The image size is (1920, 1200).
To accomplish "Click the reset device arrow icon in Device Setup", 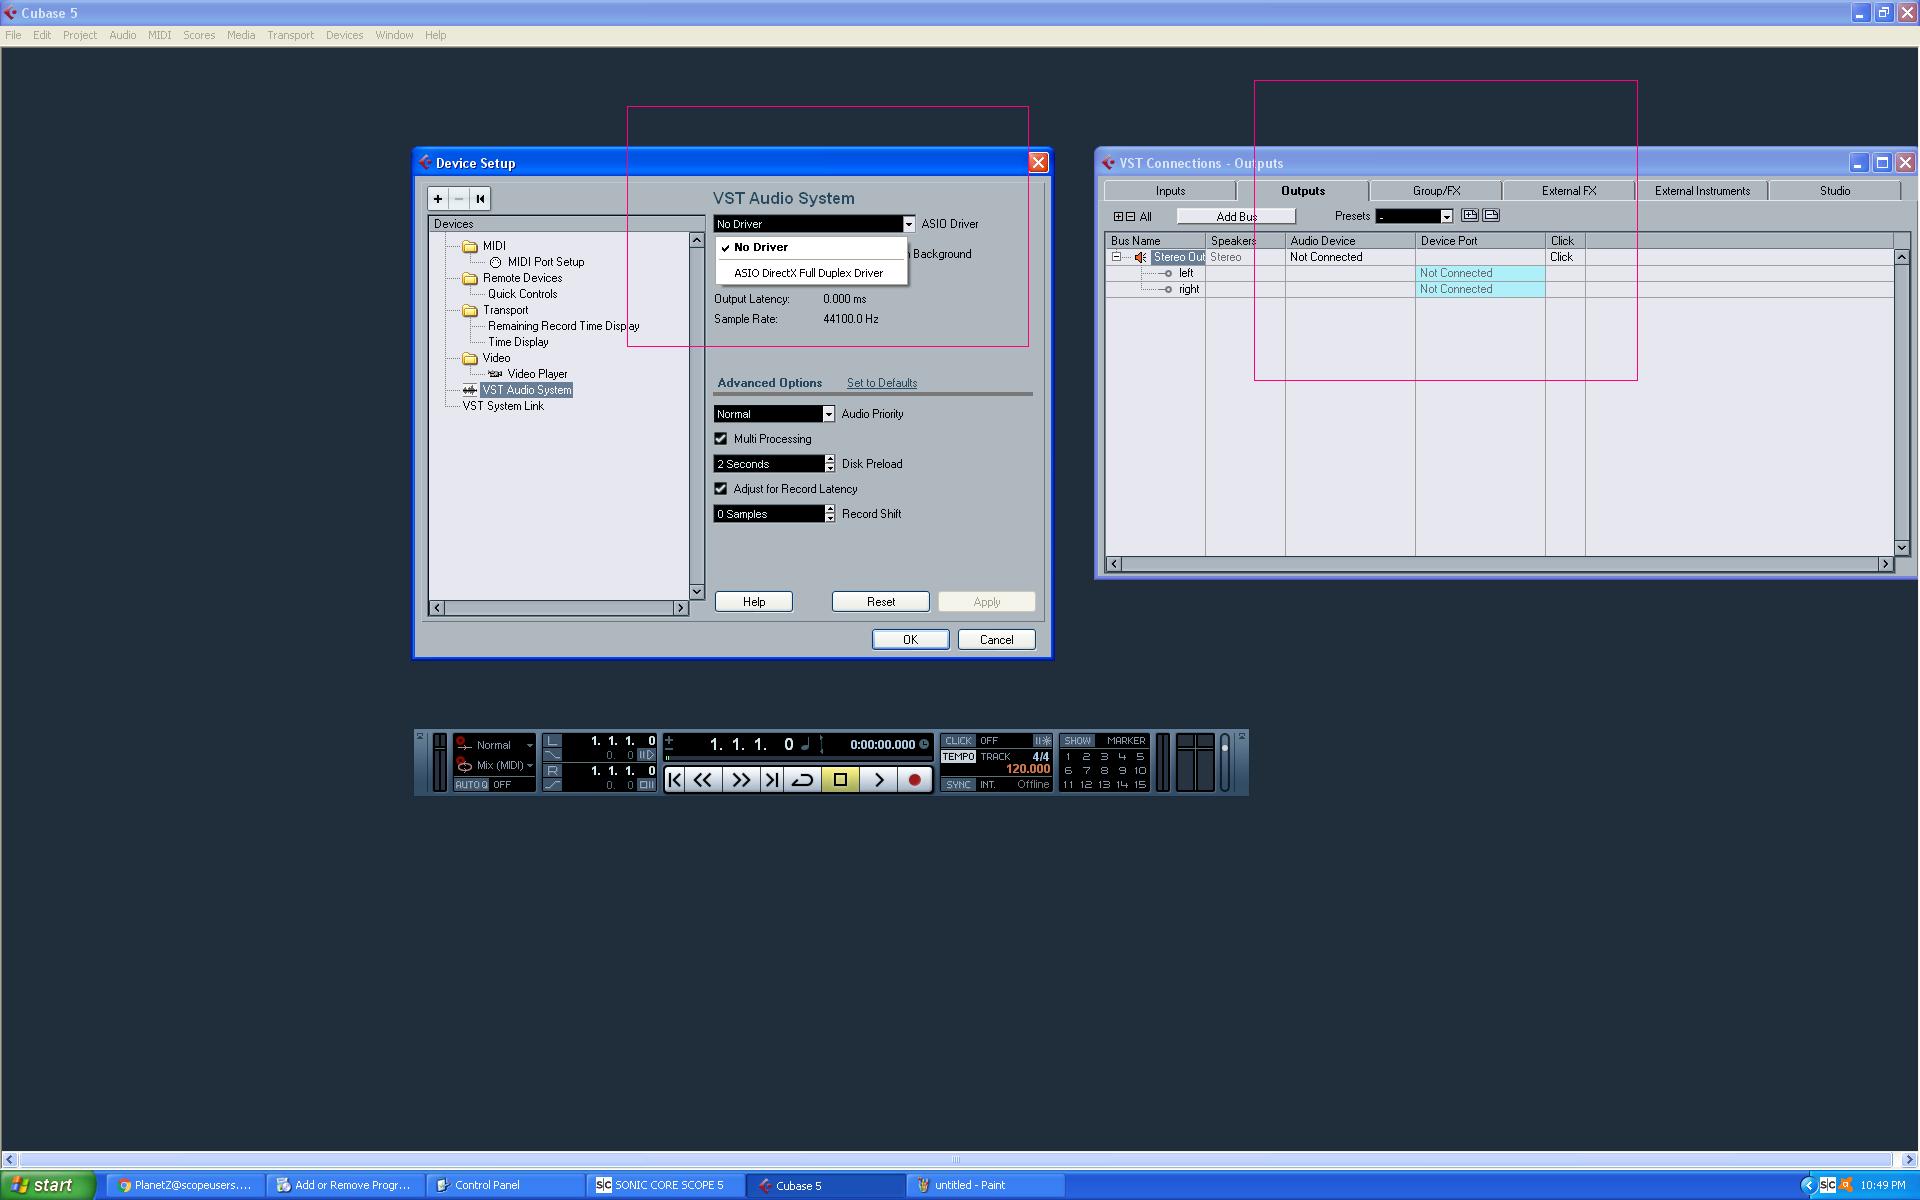I will click(x=480, y=199).
